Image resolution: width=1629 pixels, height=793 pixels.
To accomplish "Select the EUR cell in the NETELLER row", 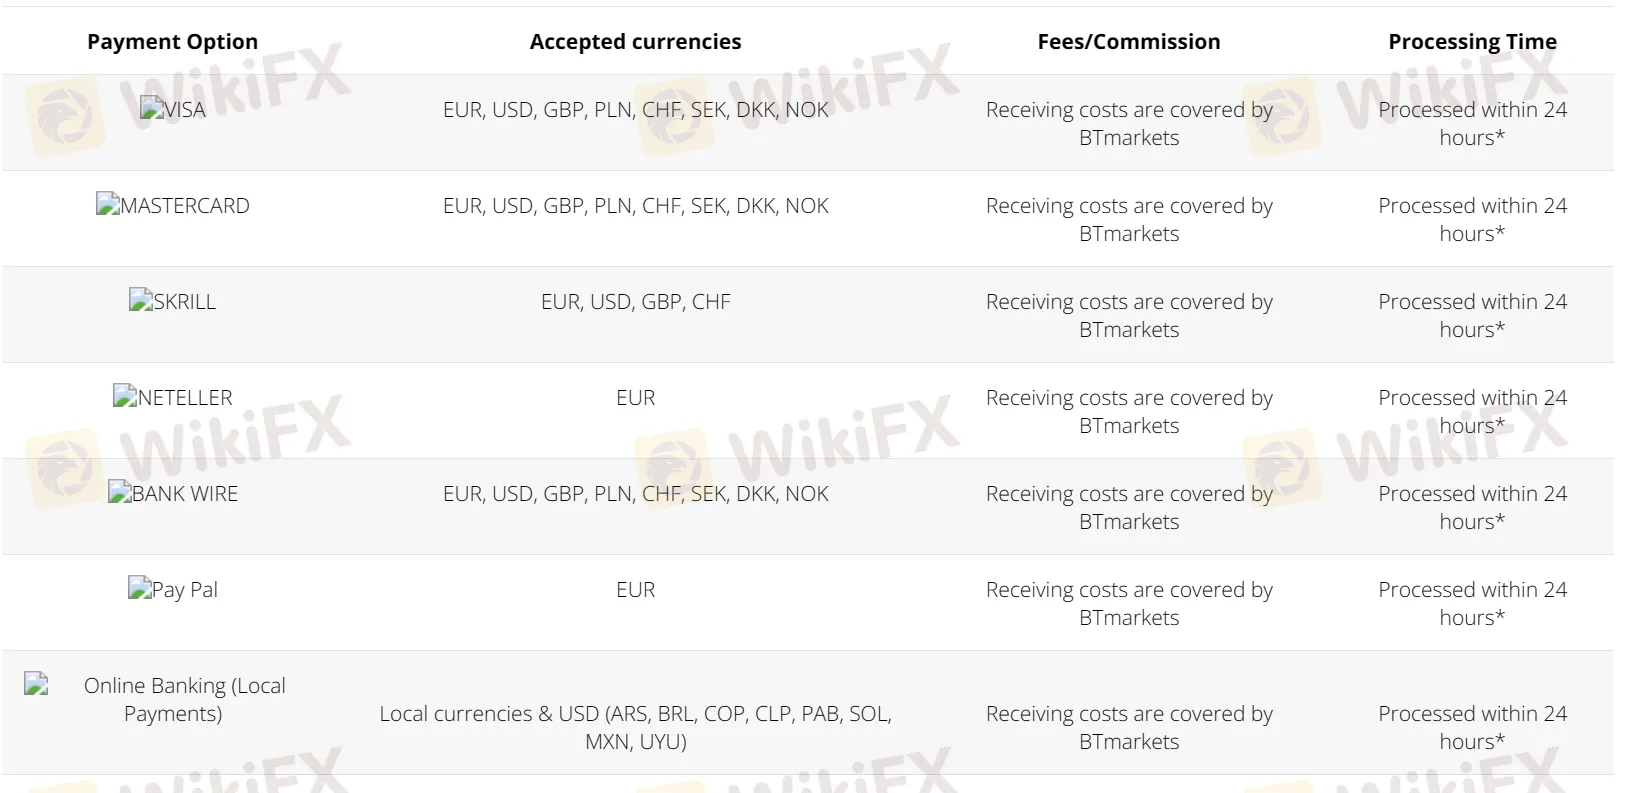I will point(635,398).
